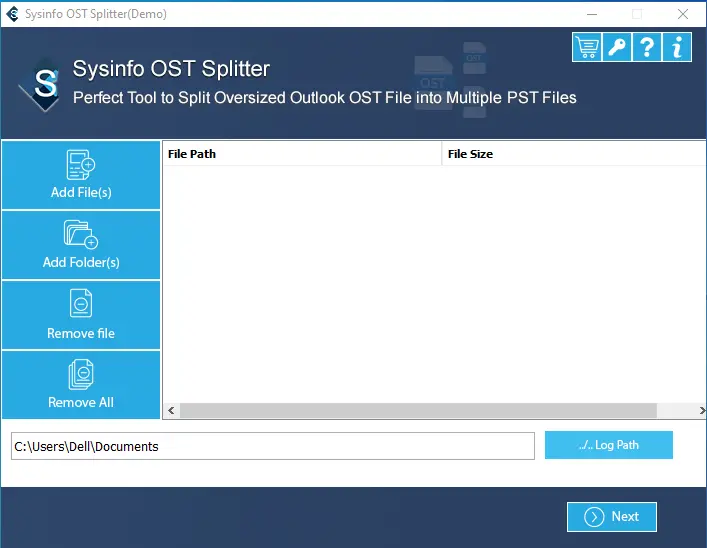Viewport: 707px width, 548px height.
Task: Click the Remove file button
Action: tap(81, 315)
